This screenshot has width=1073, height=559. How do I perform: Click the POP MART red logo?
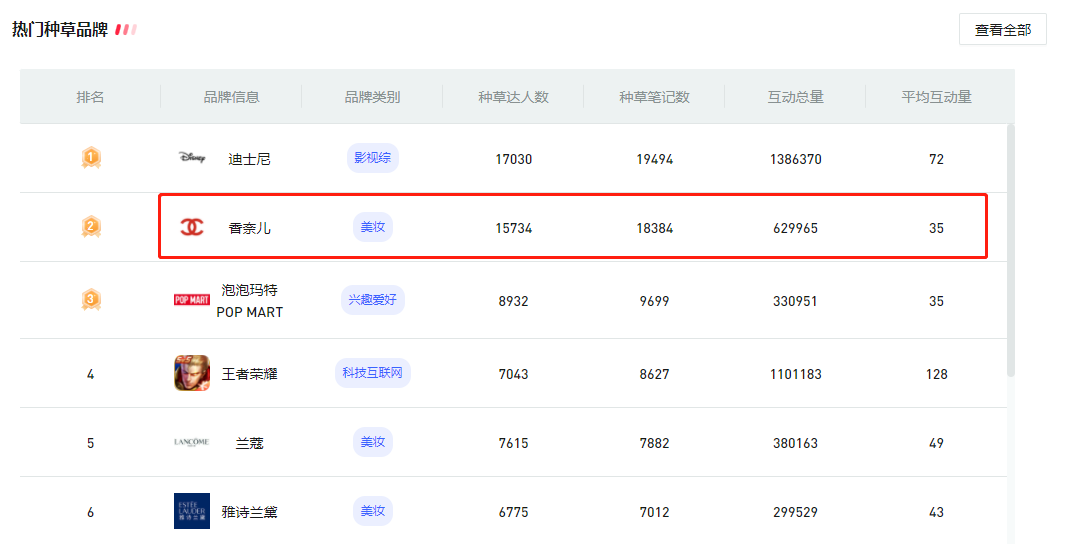pyautogui.click(x=192, y=300)
